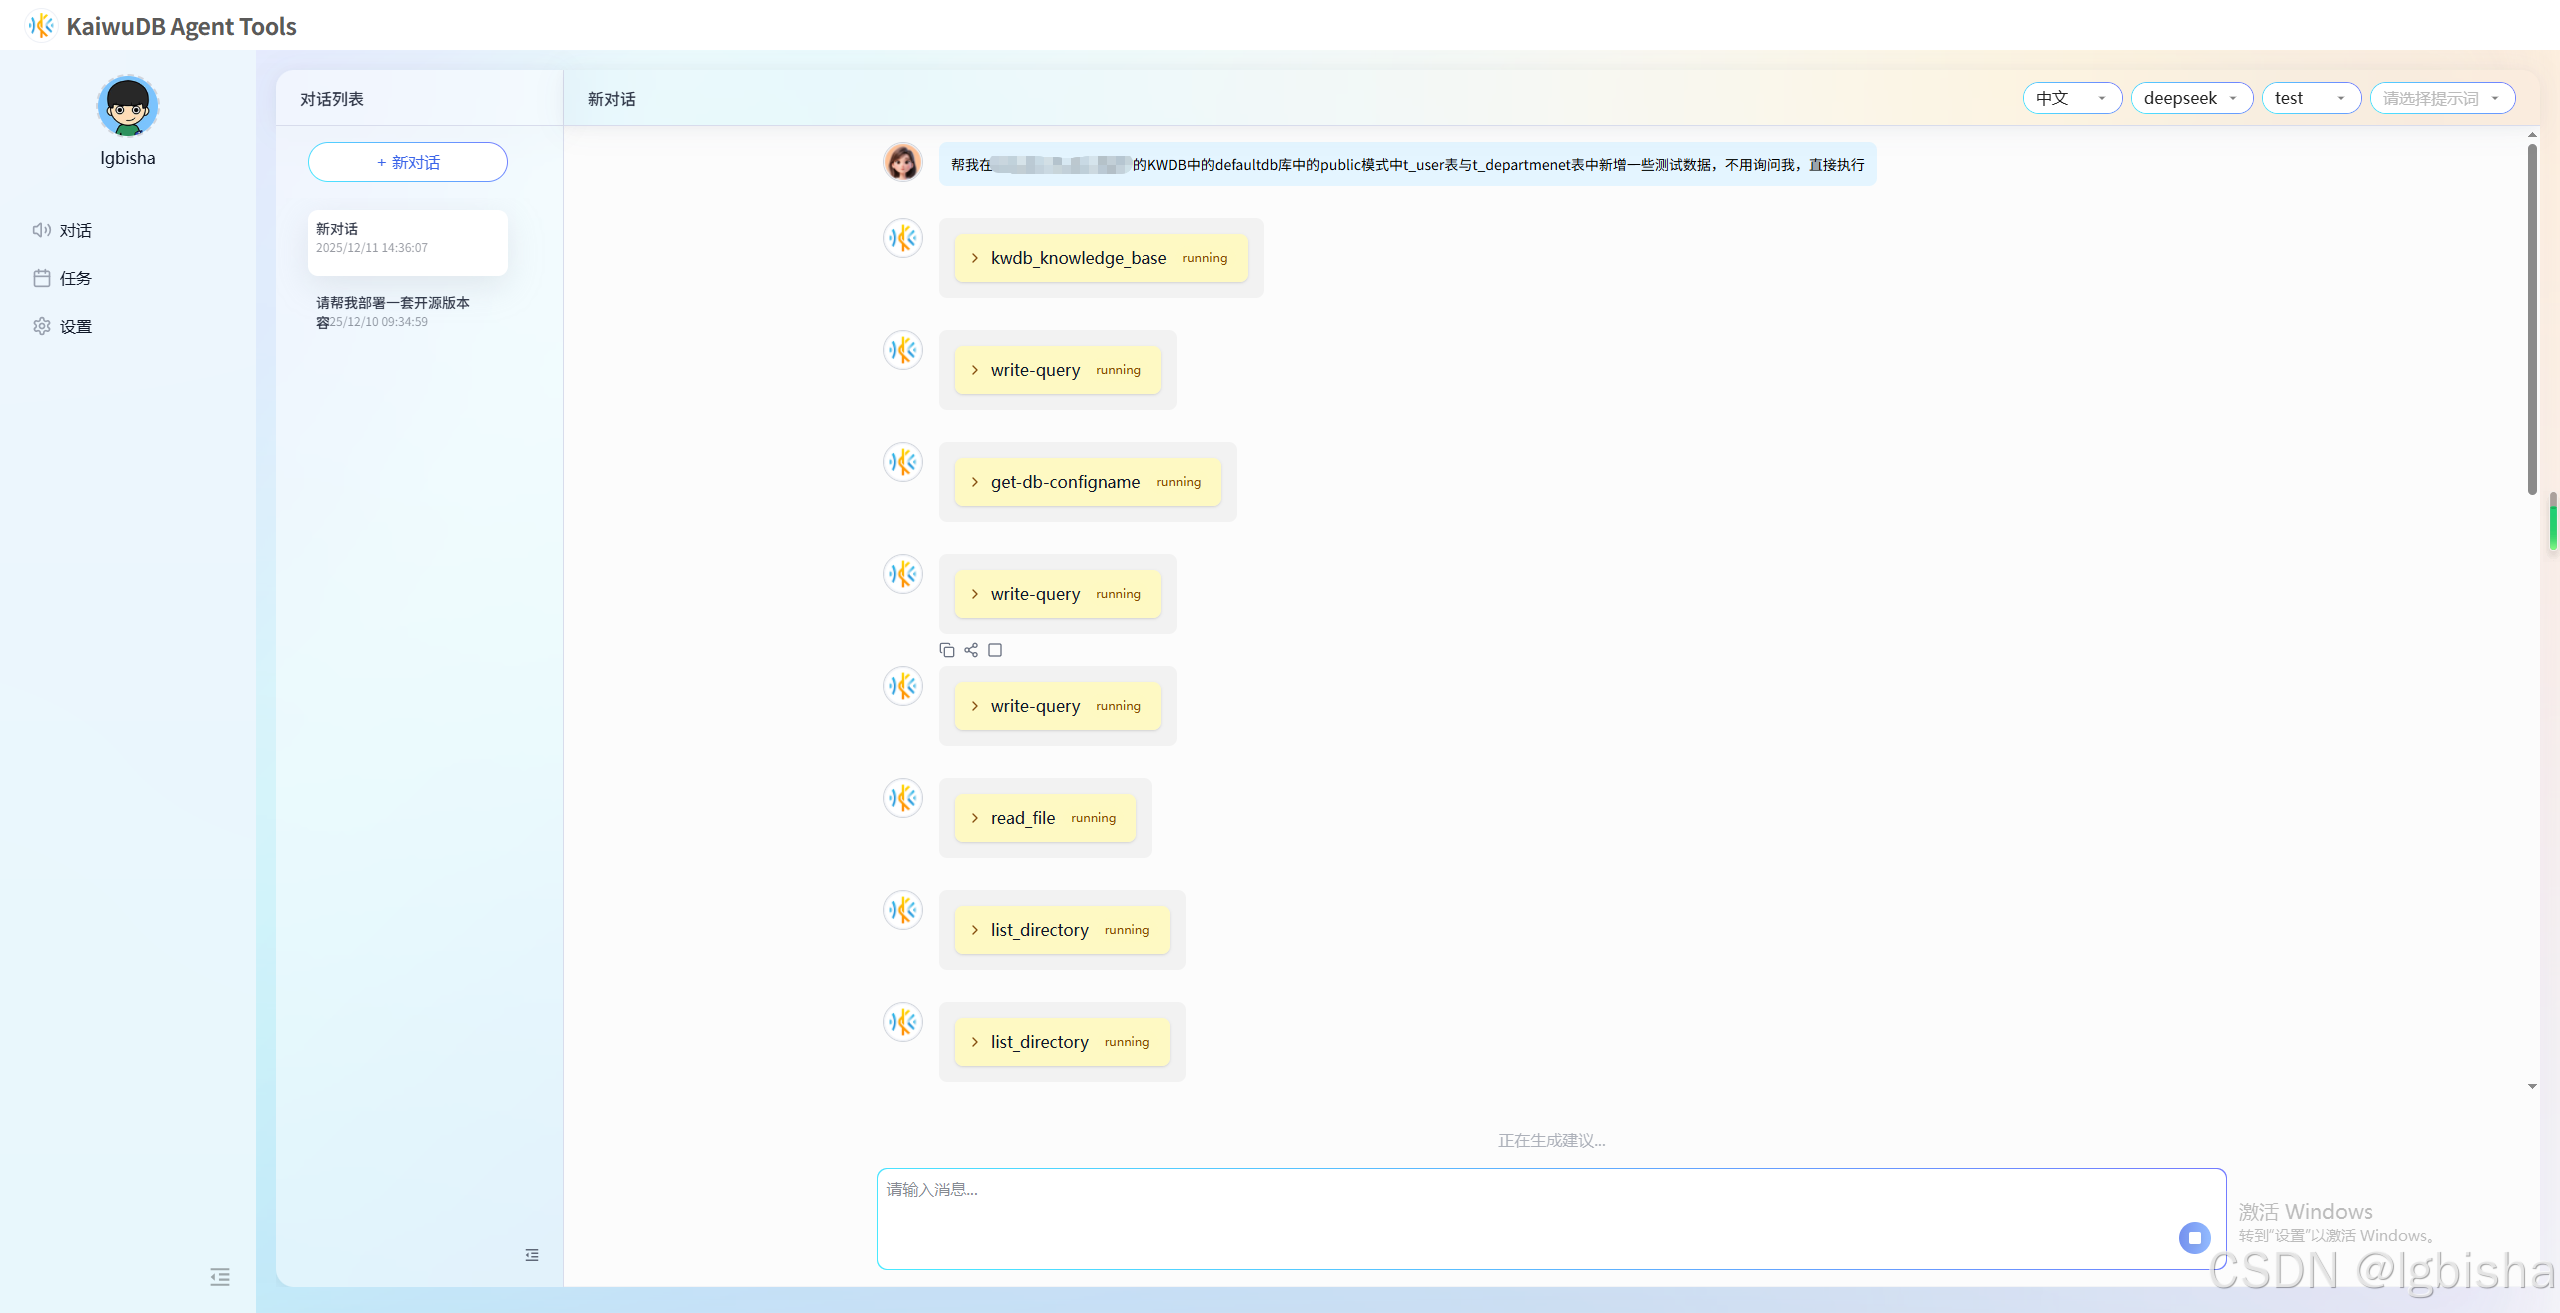Click the lgbisha user avatar
Image resolution: width=2560 pixels, height=1313 pixels.
pos(128,106)
